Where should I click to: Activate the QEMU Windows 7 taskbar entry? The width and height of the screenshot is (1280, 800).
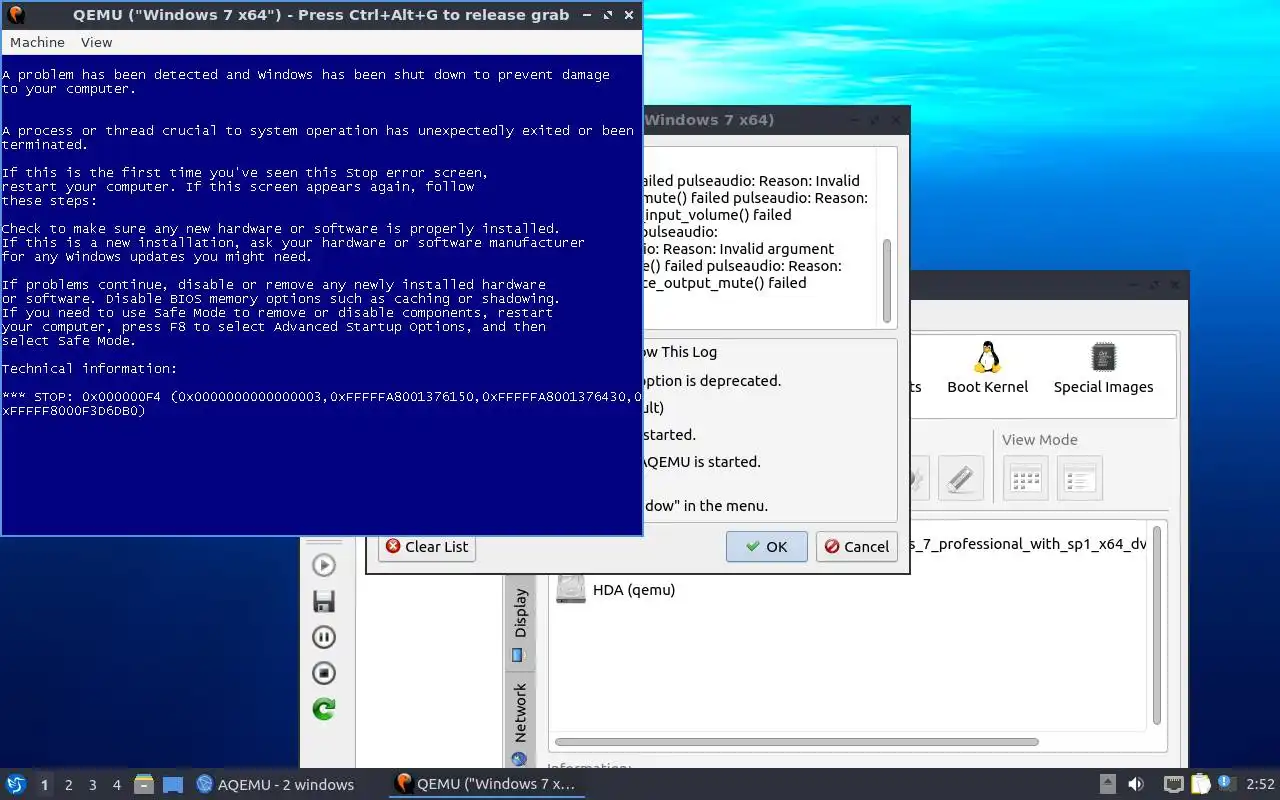pos(486,784)
